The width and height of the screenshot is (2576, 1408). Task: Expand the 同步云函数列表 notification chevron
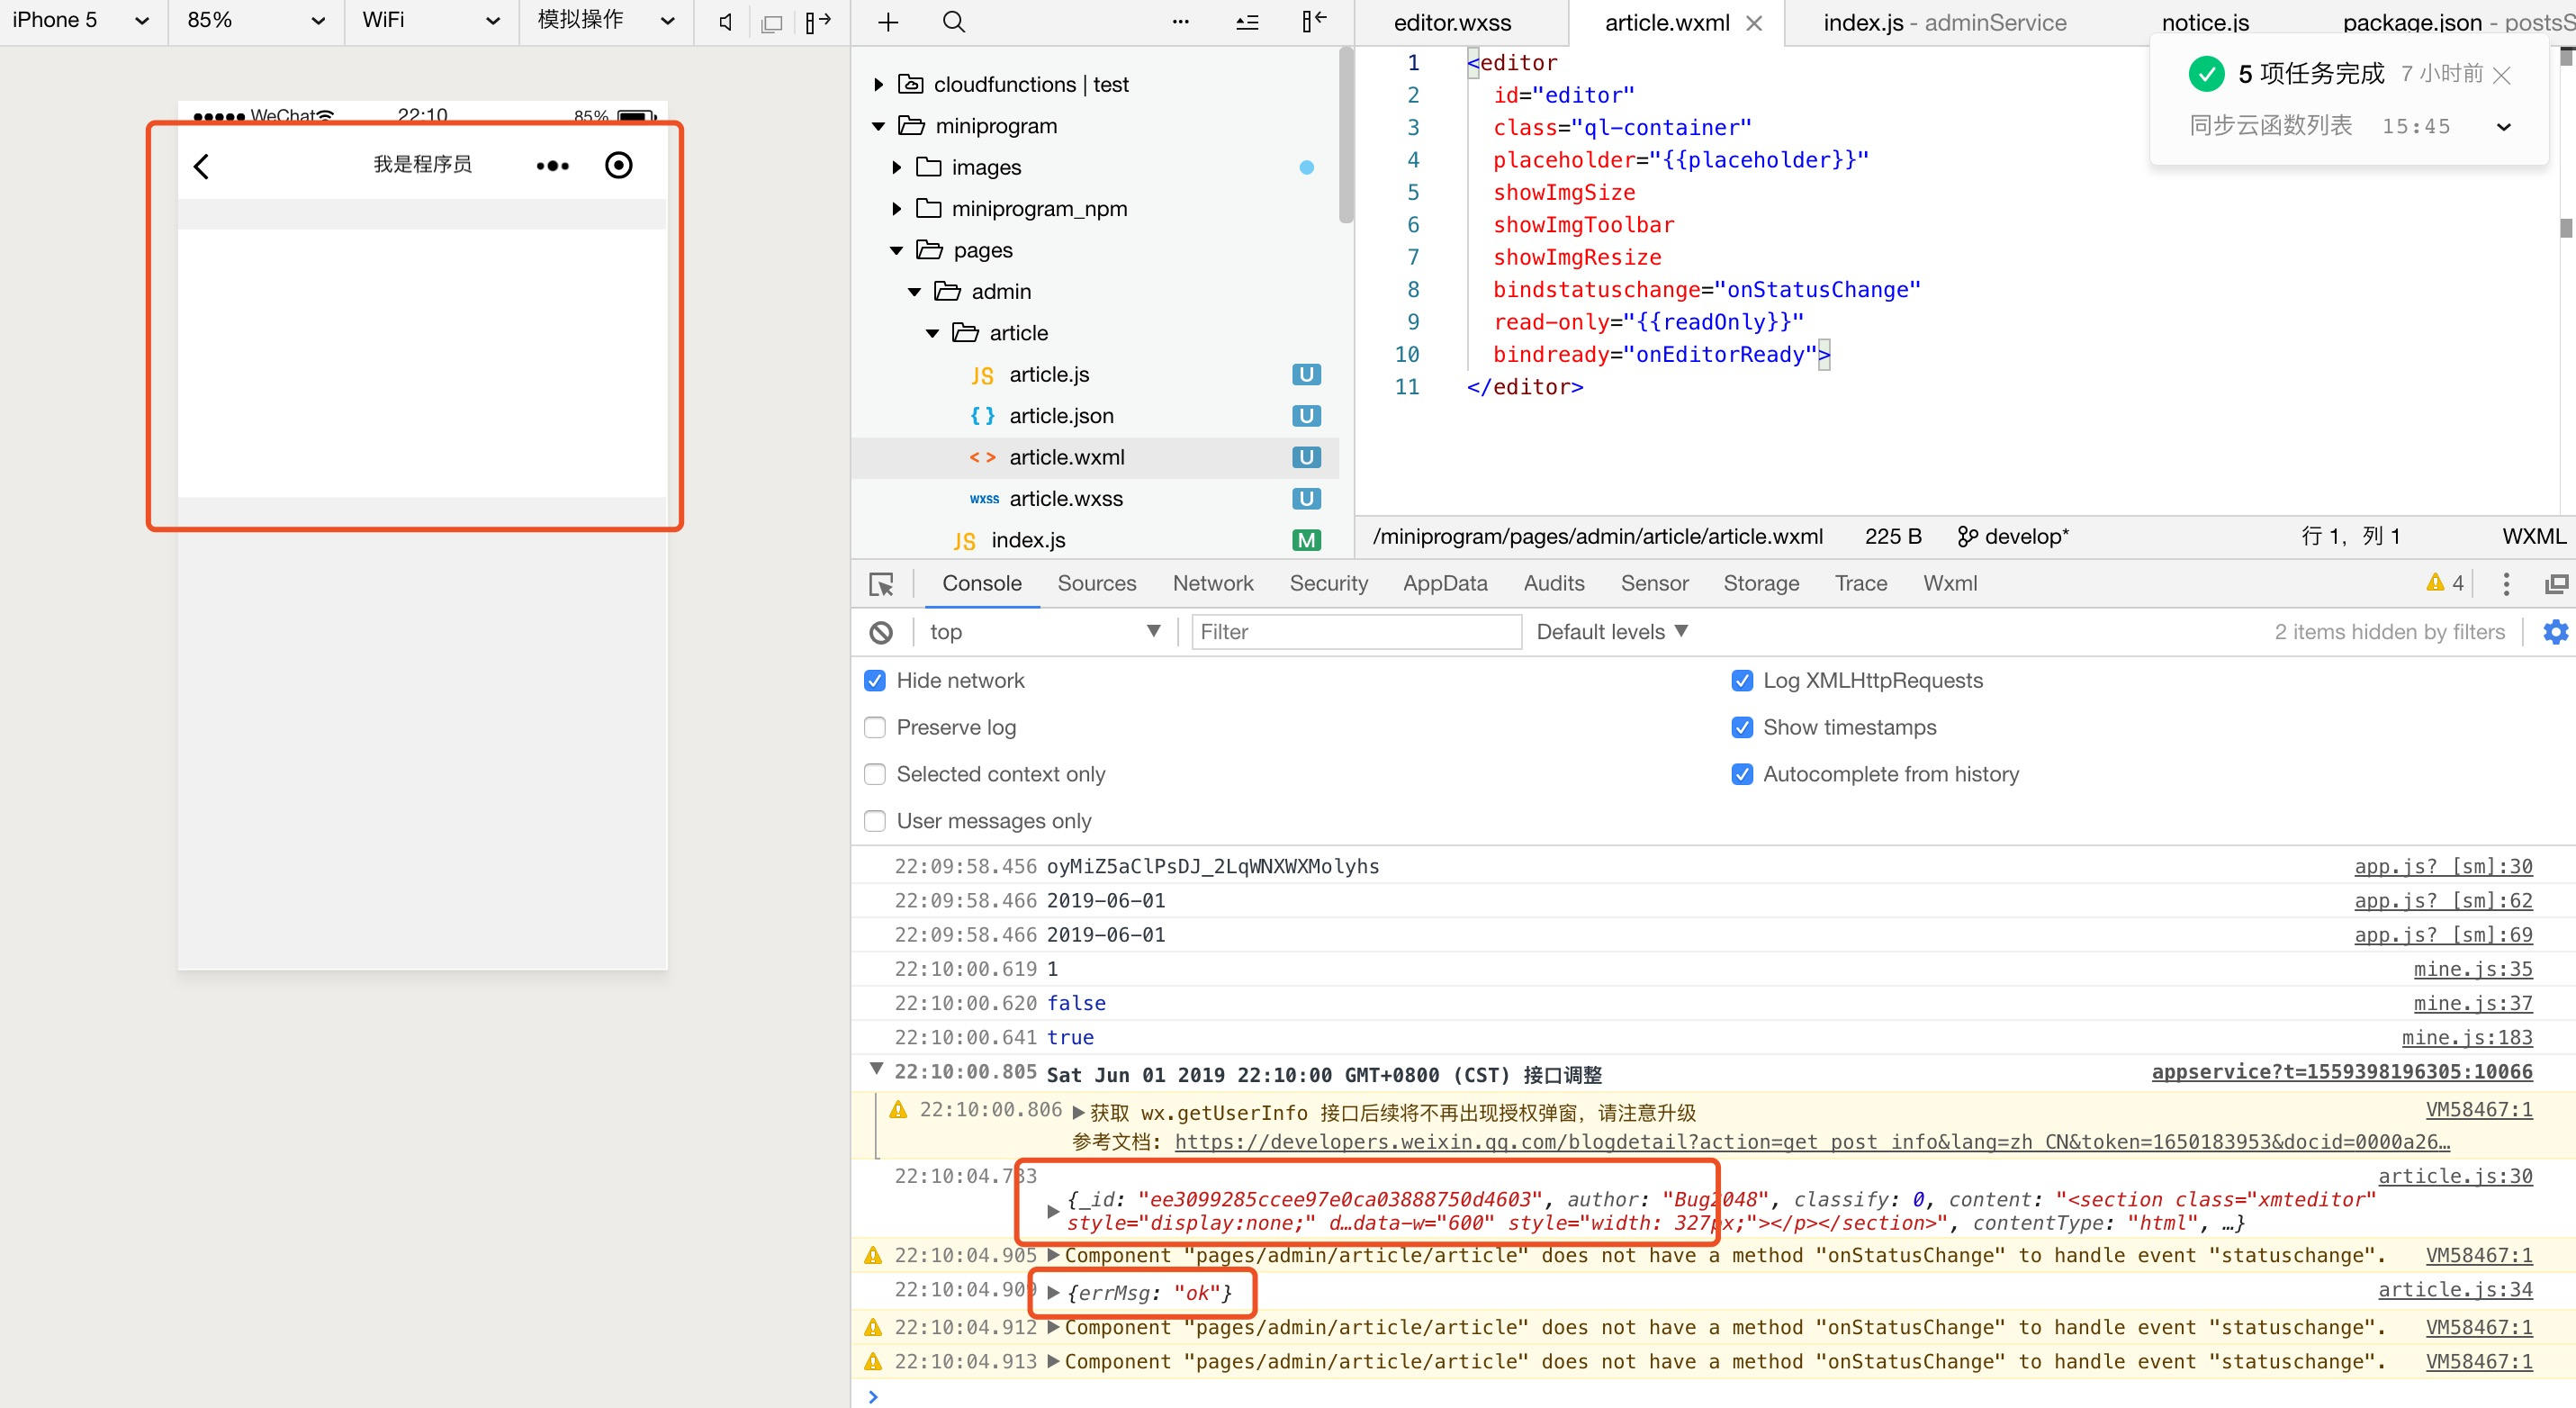click(2504, 127)
